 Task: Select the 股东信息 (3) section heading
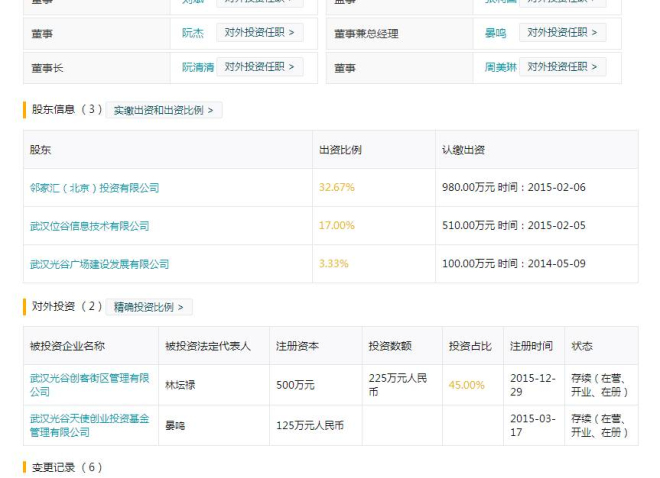[67, 109]
